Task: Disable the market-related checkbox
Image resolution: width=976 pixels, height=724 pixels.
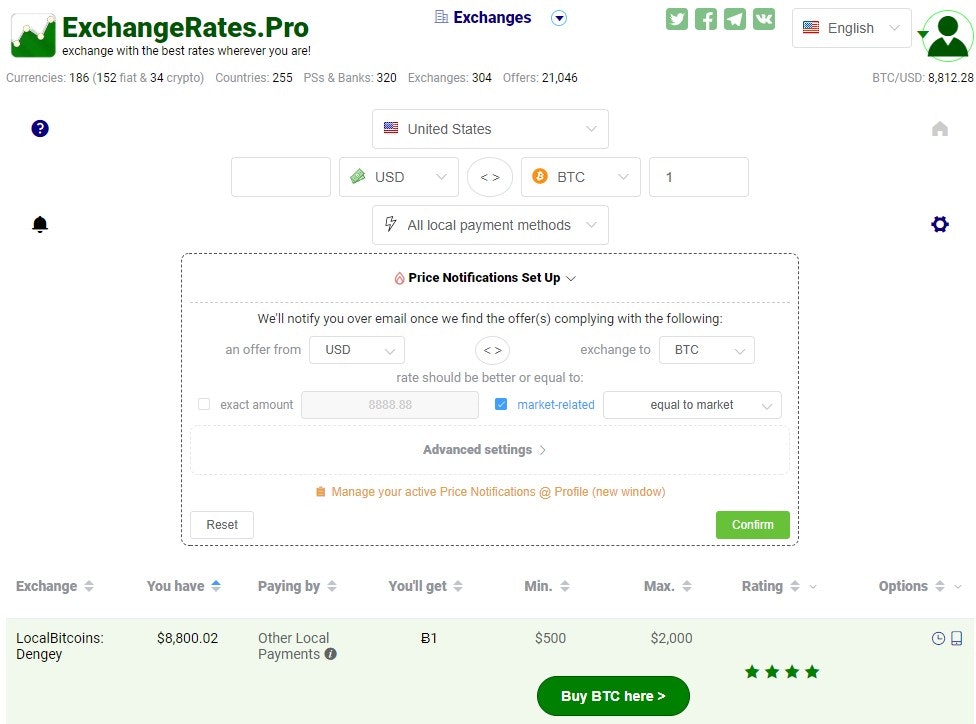Action: 501,404
